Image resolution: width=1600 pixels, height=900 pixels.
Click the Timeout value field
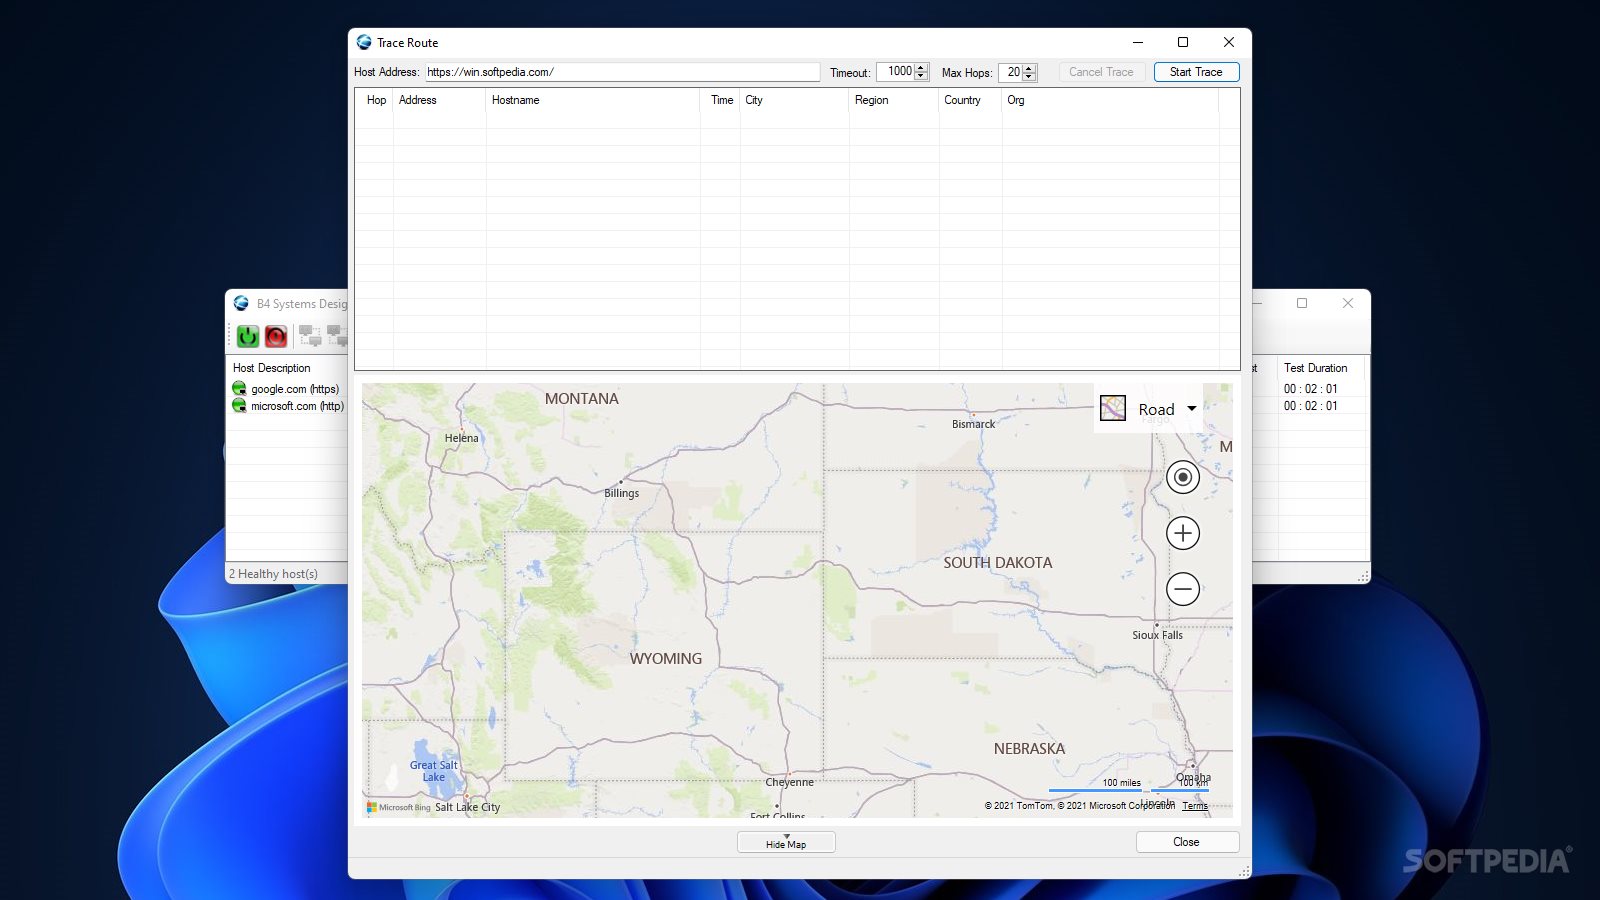point(896,72)
